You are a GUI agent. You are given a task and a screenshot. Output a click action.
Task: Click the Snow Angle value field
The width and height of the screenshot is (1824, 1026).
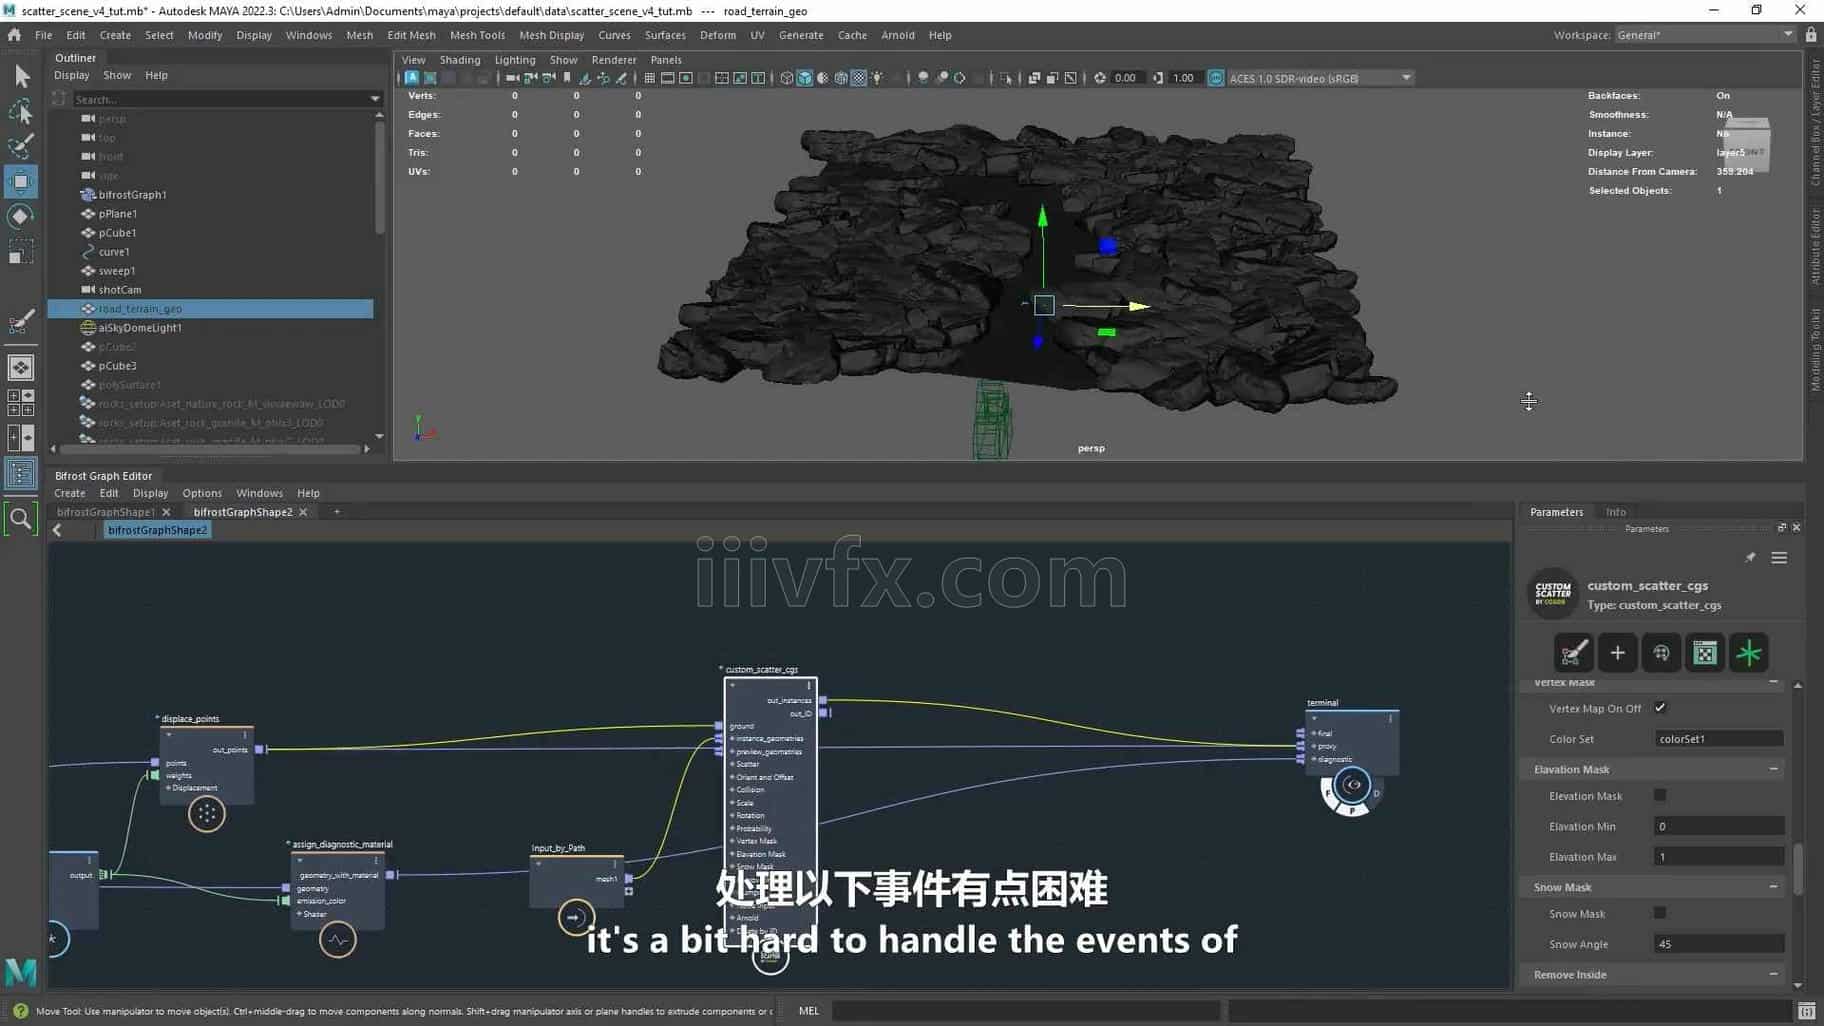(x=1718, y=944)
